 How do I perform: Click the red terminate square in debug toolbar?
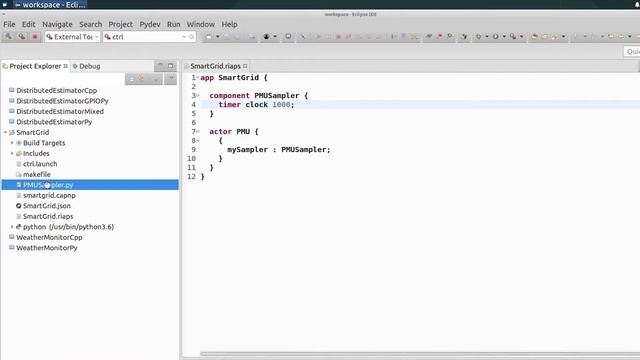point(338,37)
